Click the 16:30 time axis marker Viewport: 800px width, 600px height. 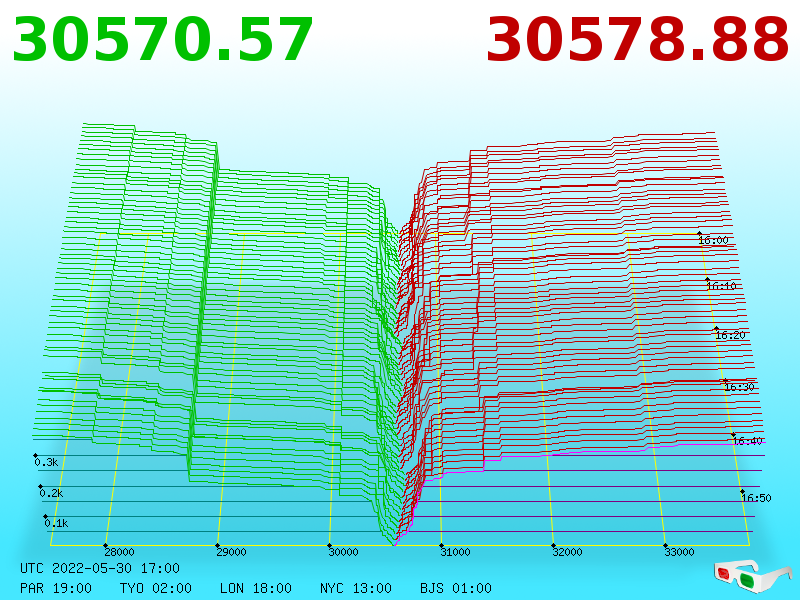(x=739, y=387)
